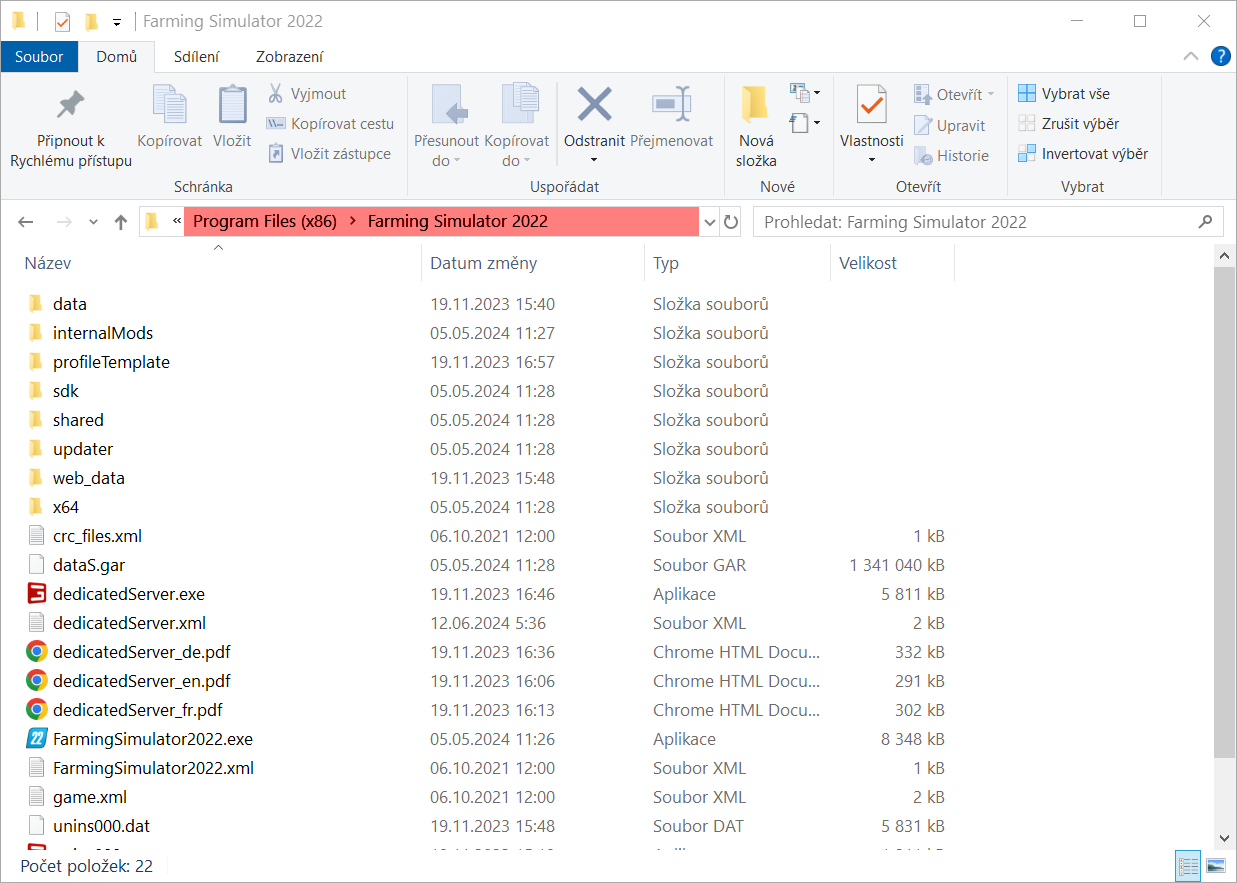Click the Upravit edit button
Screen dimensions: 1237x883
[950, 126]
